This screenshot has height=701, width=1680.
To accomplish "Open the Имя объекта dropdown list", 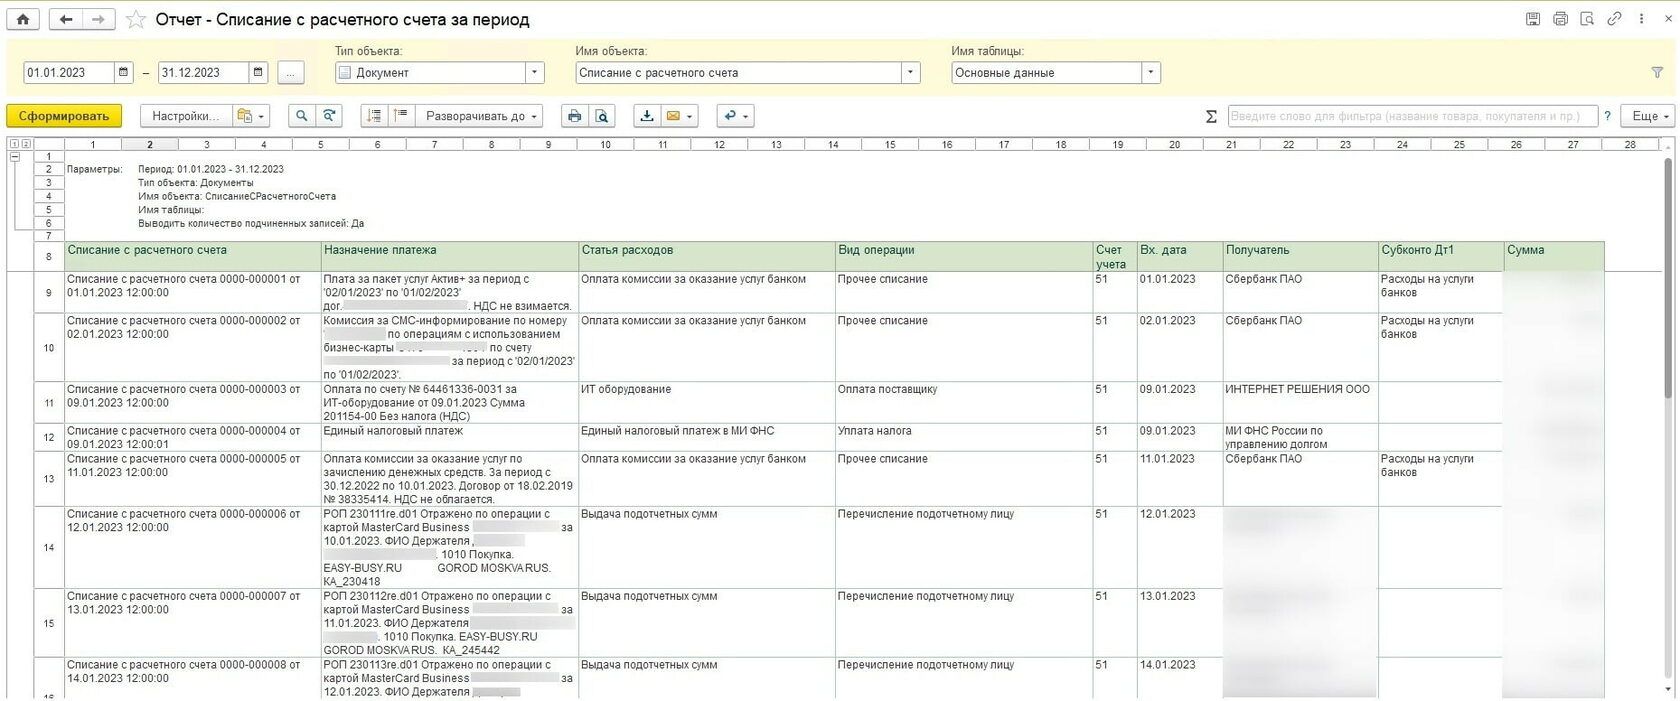I will [910, 72].
